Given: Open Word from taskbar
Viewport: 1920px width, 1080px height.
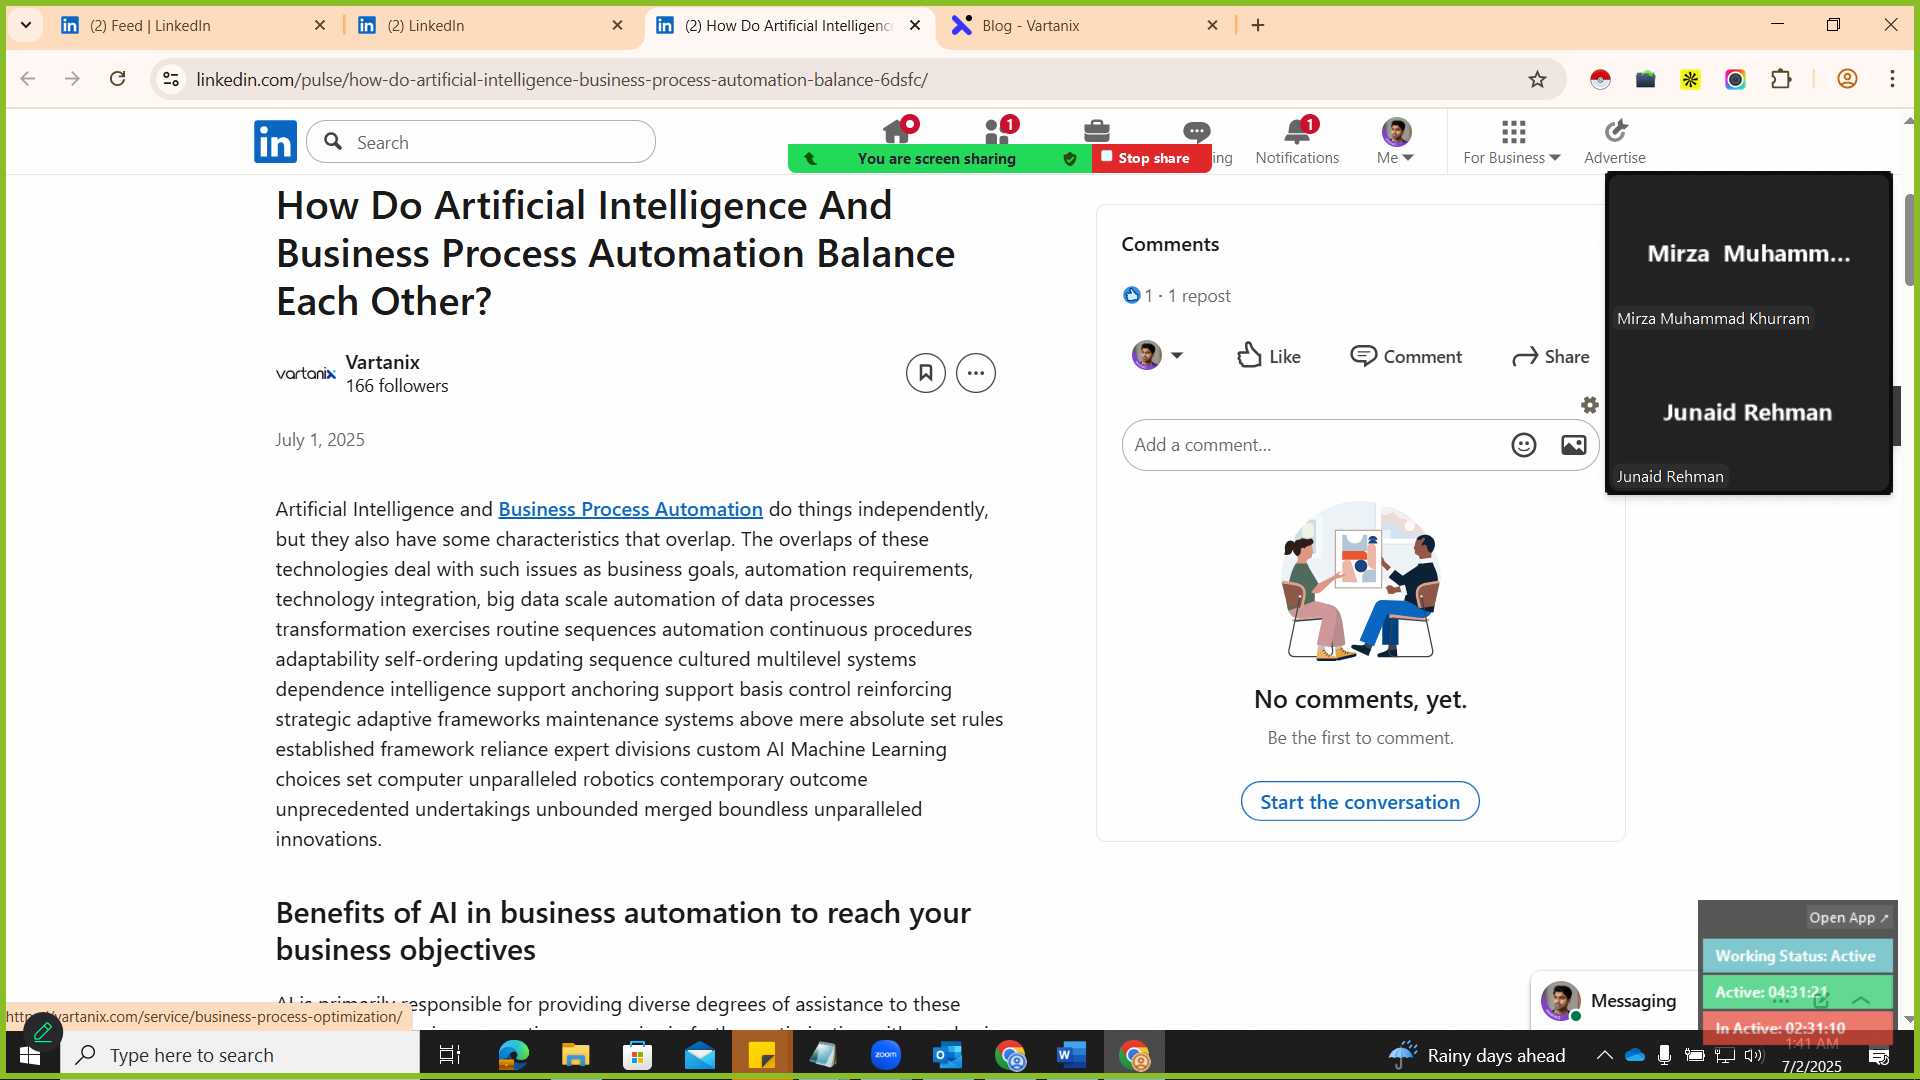Looking at the screenshot, I should [x=1071, y=1055].
